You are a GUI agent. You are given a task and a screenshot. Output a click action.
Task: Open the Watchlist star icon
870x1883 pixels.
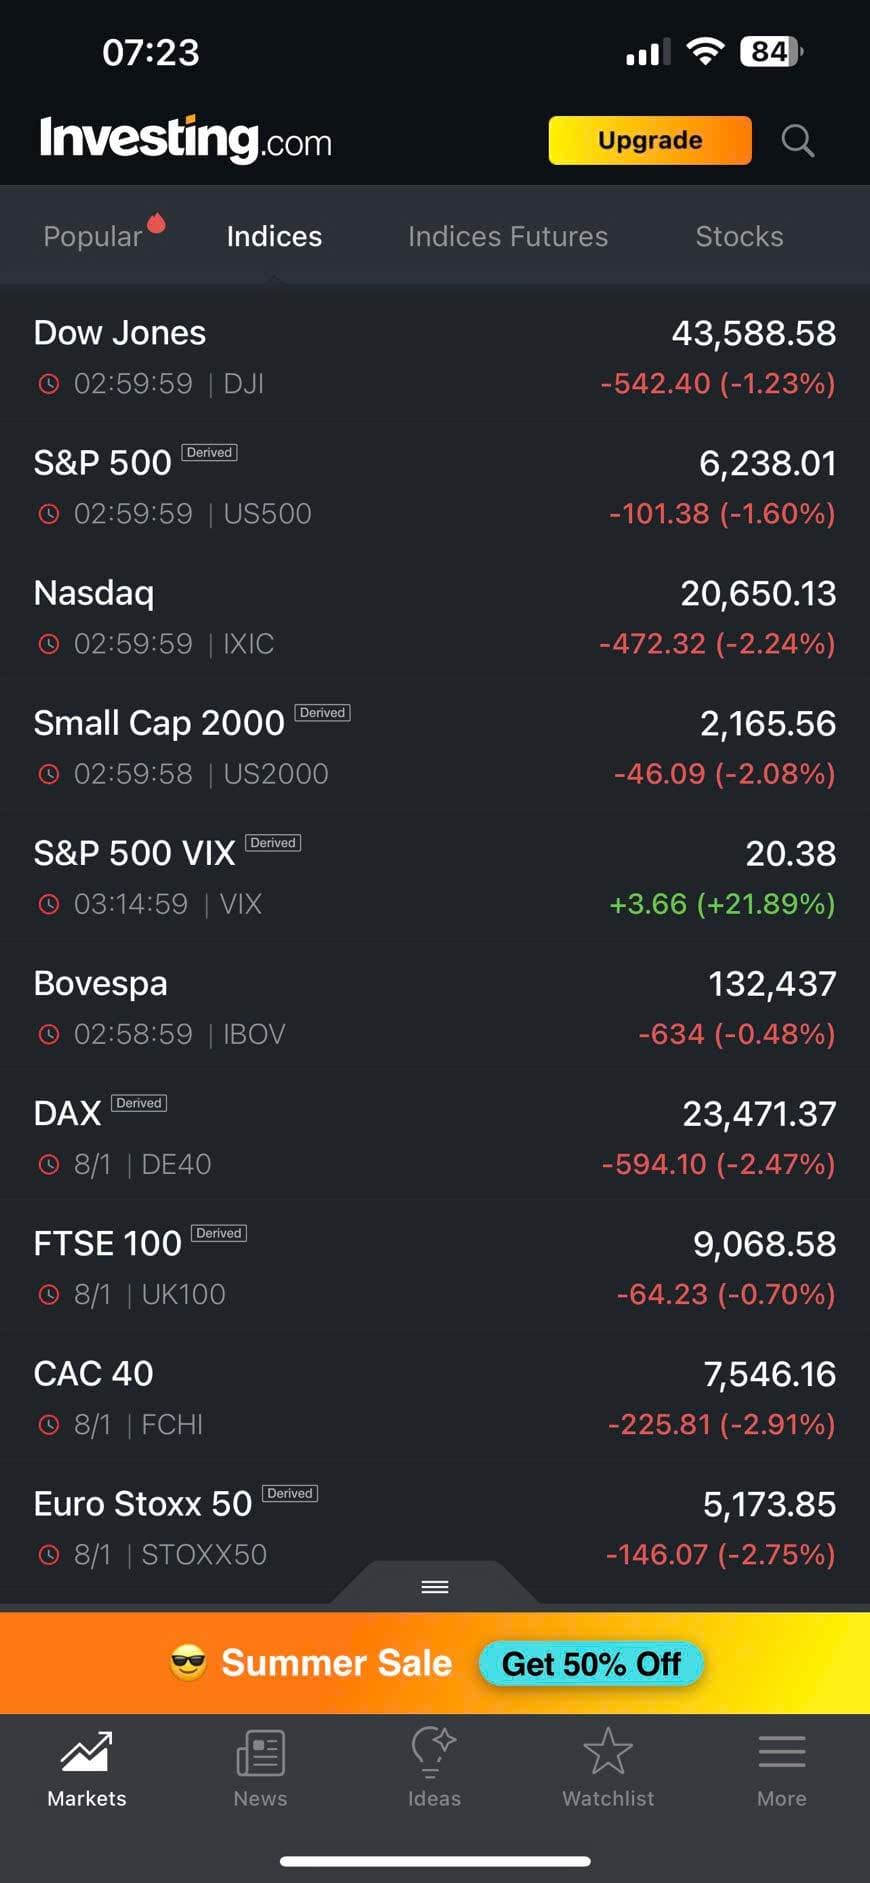(x=608, y=1753)
